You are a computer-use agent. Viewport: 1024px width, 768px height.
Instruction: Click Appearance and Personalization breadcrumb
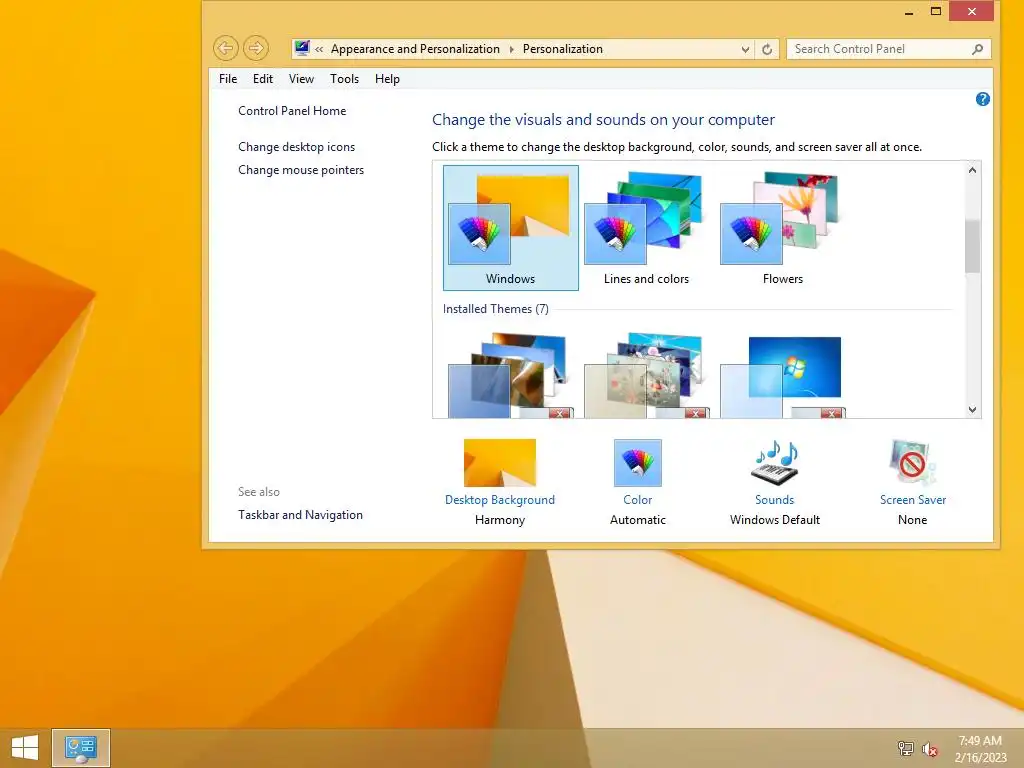415,49
